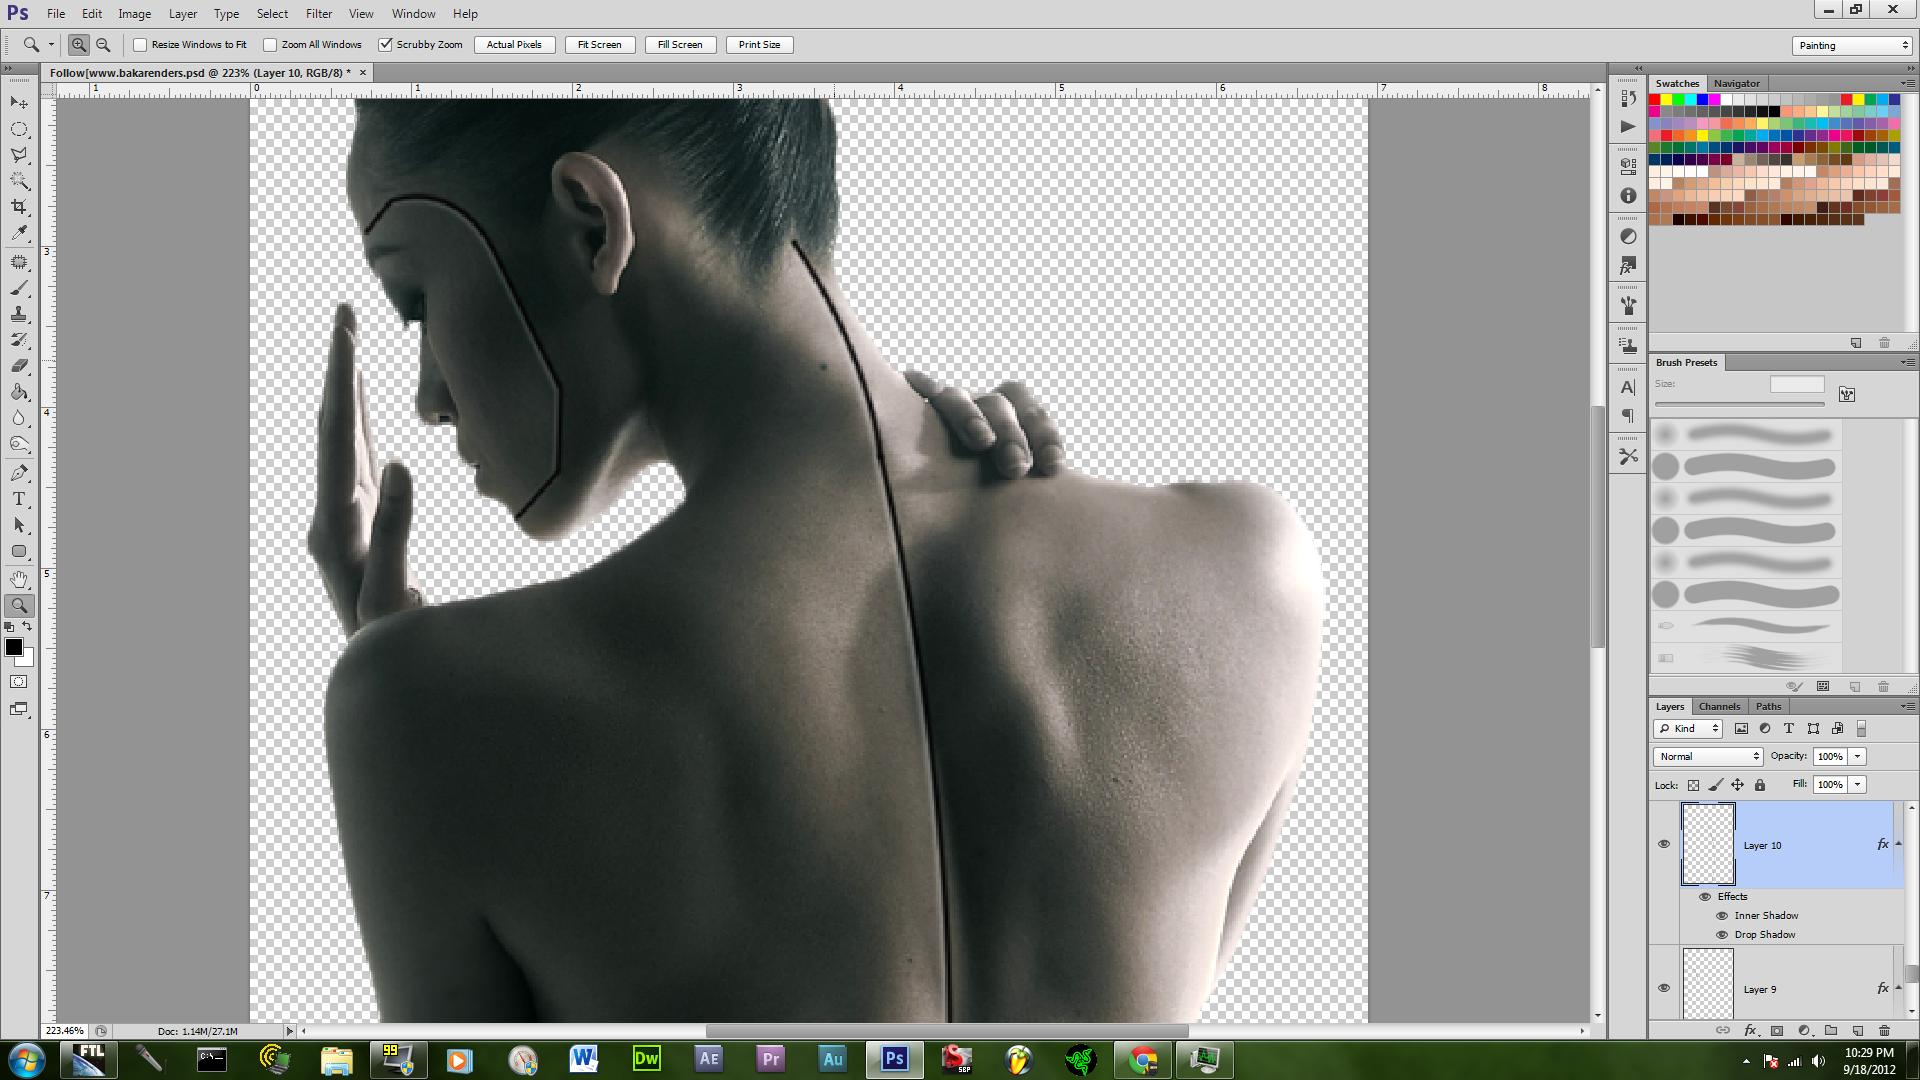Select the Crop tool

pyautogui.click(x=19, y=207)
